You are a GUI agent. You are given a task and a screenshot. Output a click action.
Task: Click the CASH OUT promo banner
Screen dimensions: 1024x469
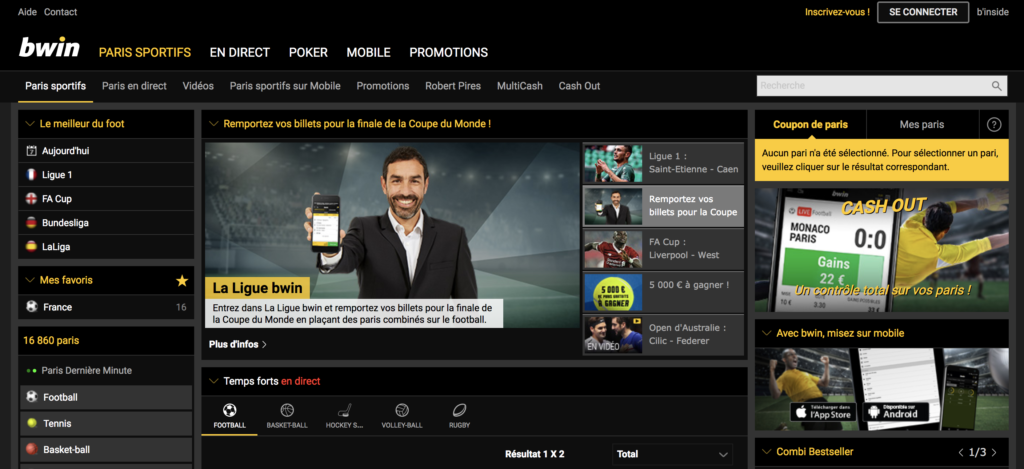[x=882, y=250]
